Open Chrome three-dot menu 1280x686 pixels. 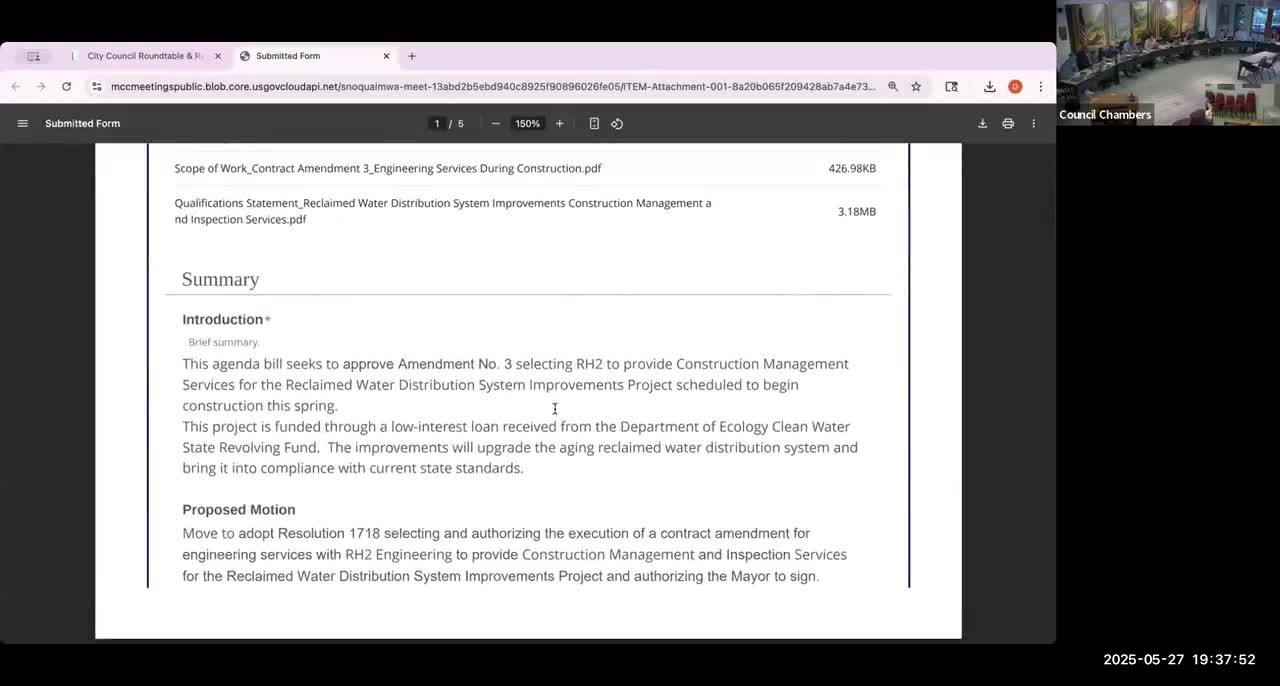pyautogui.click(x=1040, y=87)
